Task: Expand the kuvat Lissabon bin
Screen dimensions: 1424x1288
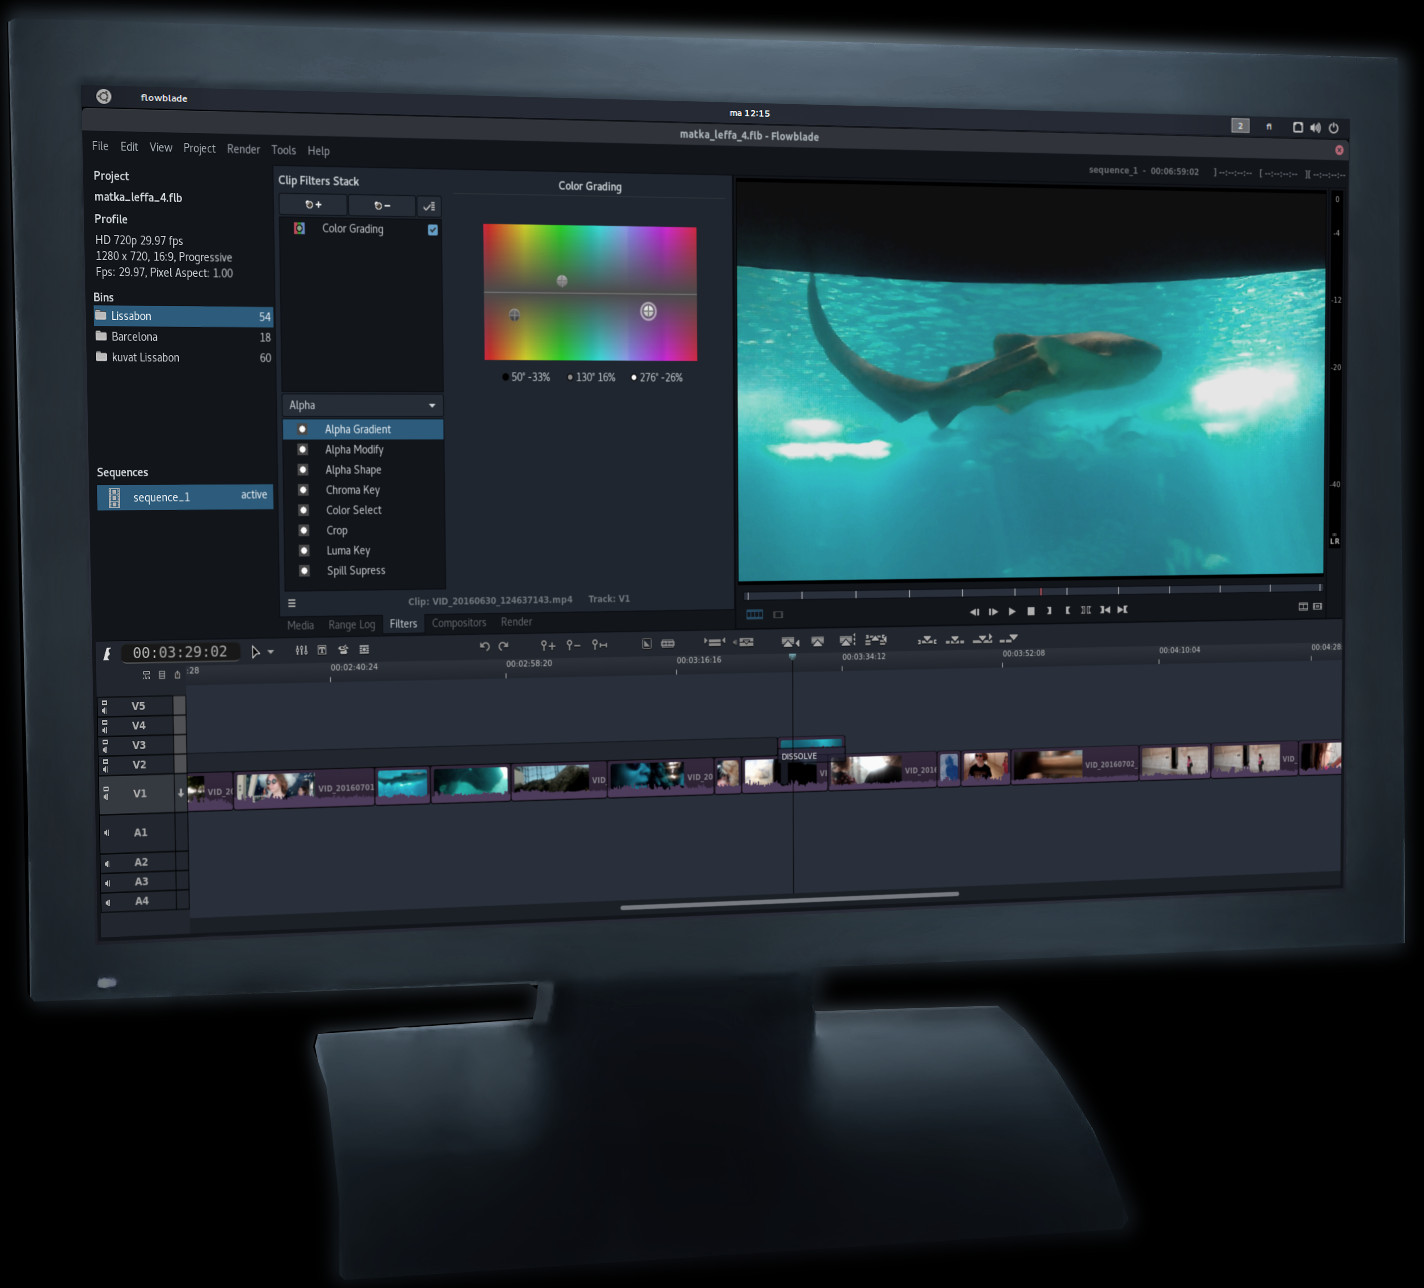Action: (101, 357)
